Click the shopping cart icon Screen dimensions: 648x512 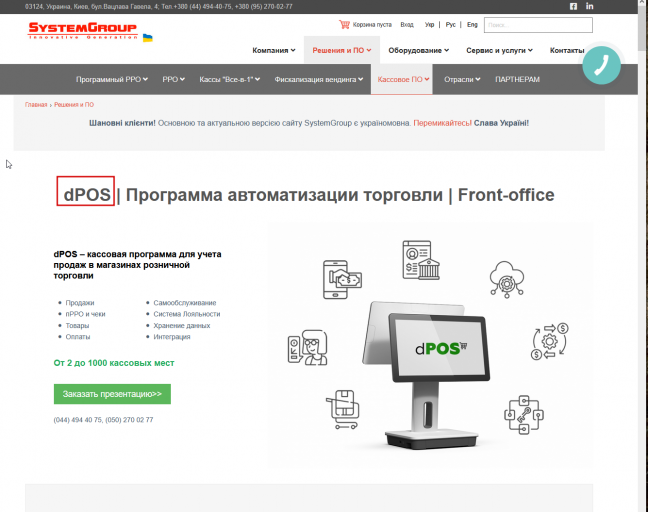(x=344, y=24)
